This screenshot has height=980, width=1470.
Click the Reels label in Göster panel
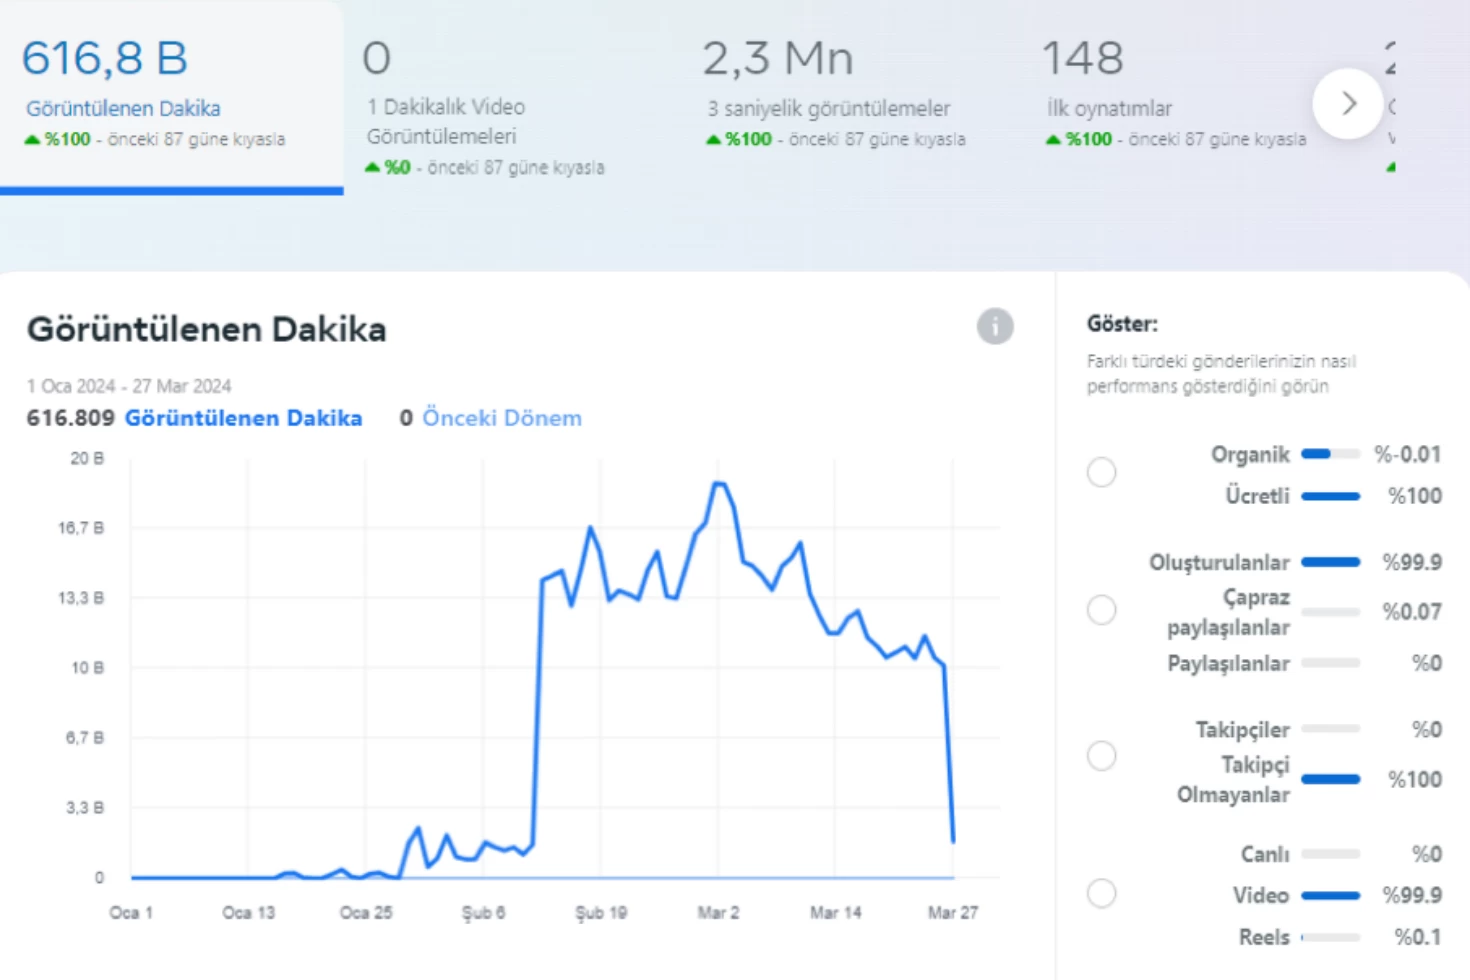(1264, 937)
